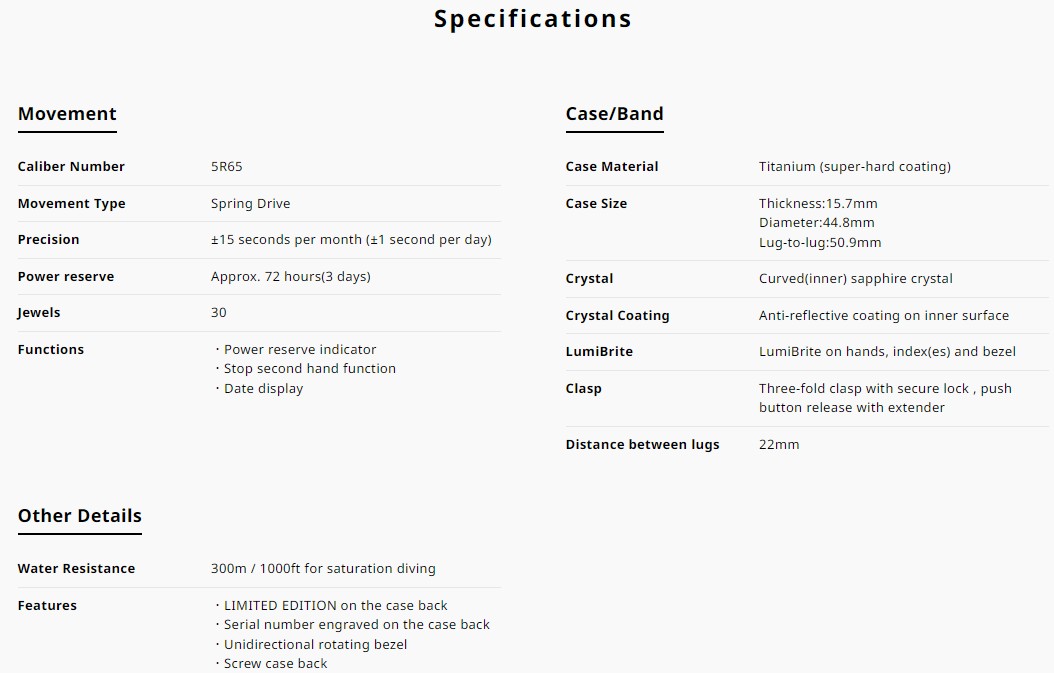The height and width of the screenshot is (673, 1054).
Task: Click the Jewels value 30
Action: (218, 313)
